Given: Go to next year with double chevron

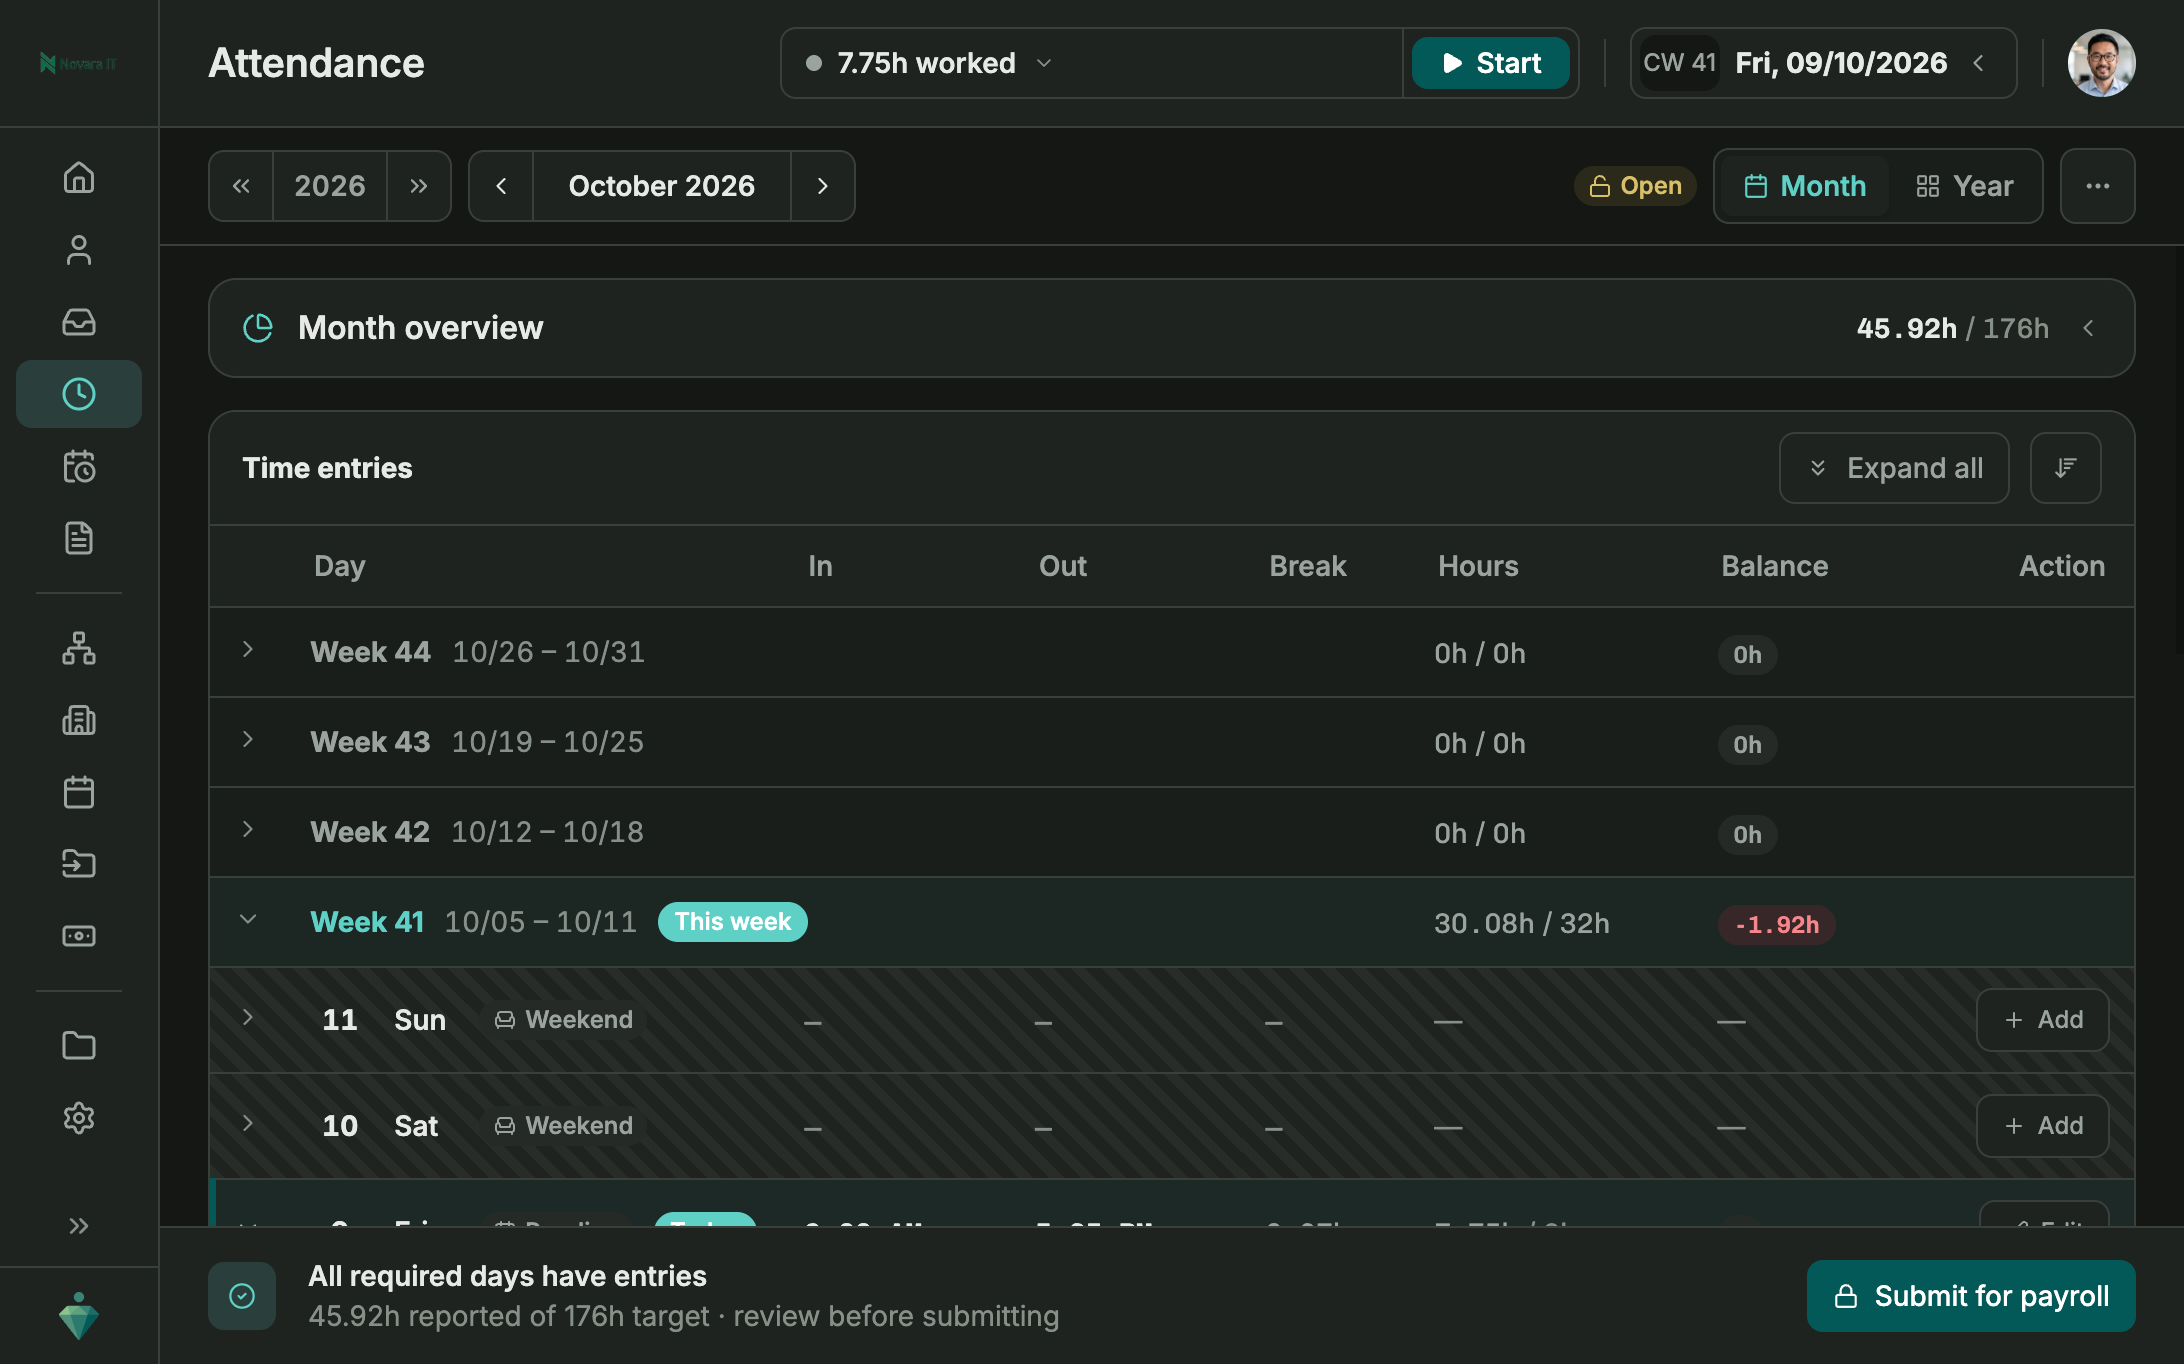Looking at the screenshot, I should (x=419, y=186).
